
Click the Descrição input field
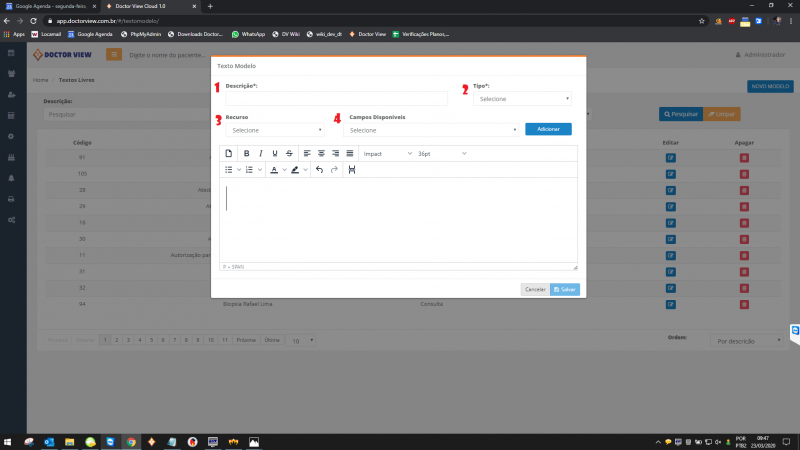336,99
